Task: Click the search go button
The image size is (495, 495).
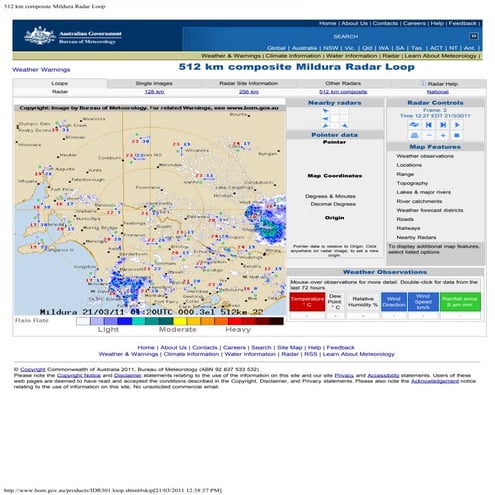Action: tap(473, 36)
